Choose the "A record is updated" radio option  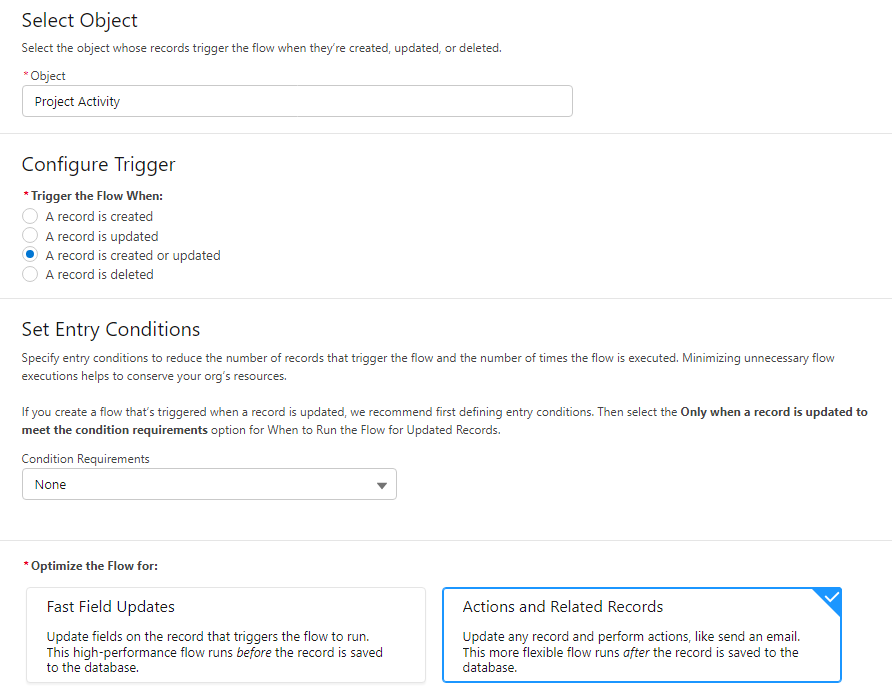(30, 236)
